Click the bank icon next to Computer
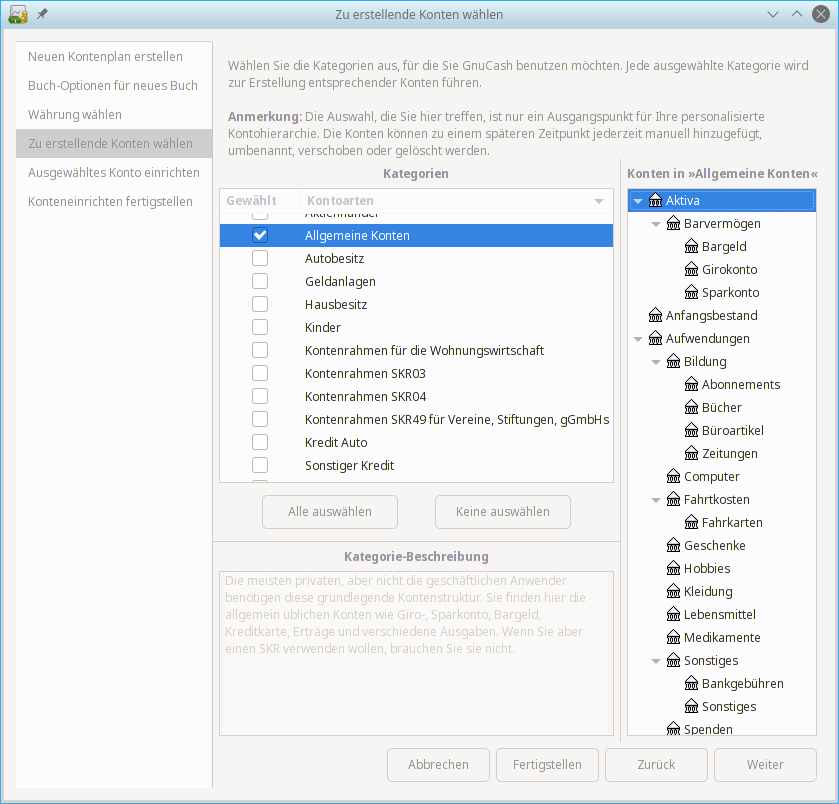839x804 pixels. pos(674,477)
